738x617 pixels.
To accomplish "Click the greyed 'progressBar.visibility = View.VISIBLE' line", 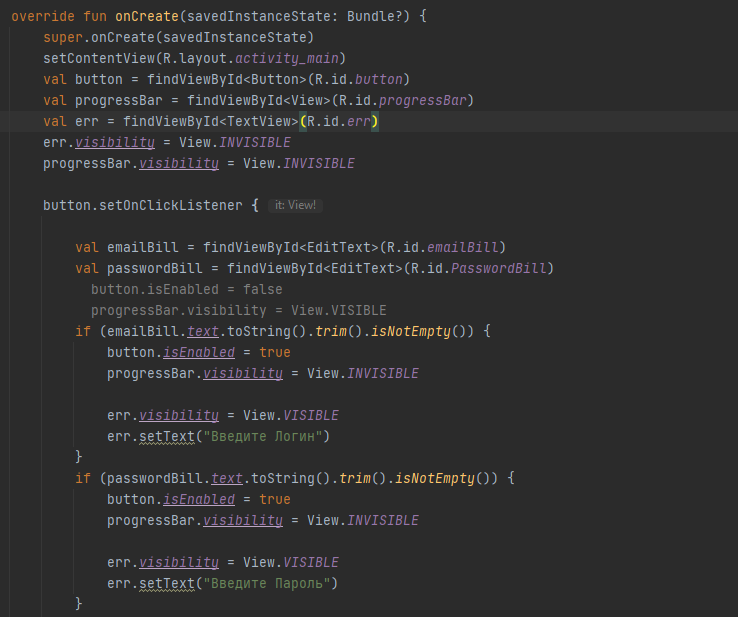I will 239,311.
